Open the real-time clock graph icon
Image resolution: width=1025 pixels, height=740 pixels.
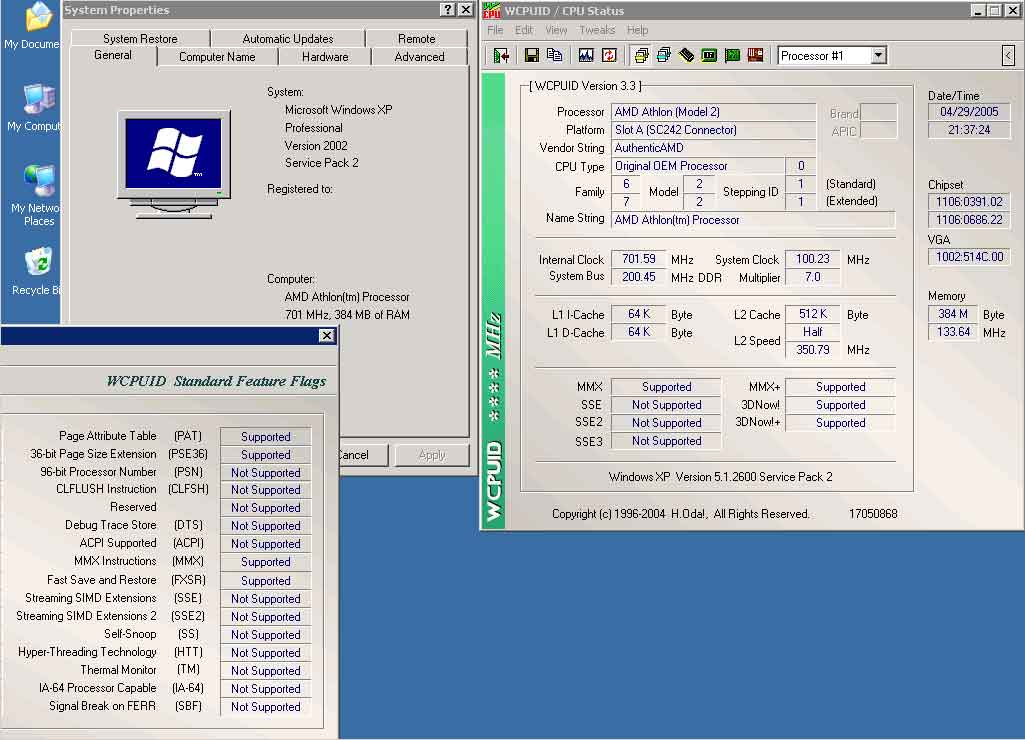point(586,56)
